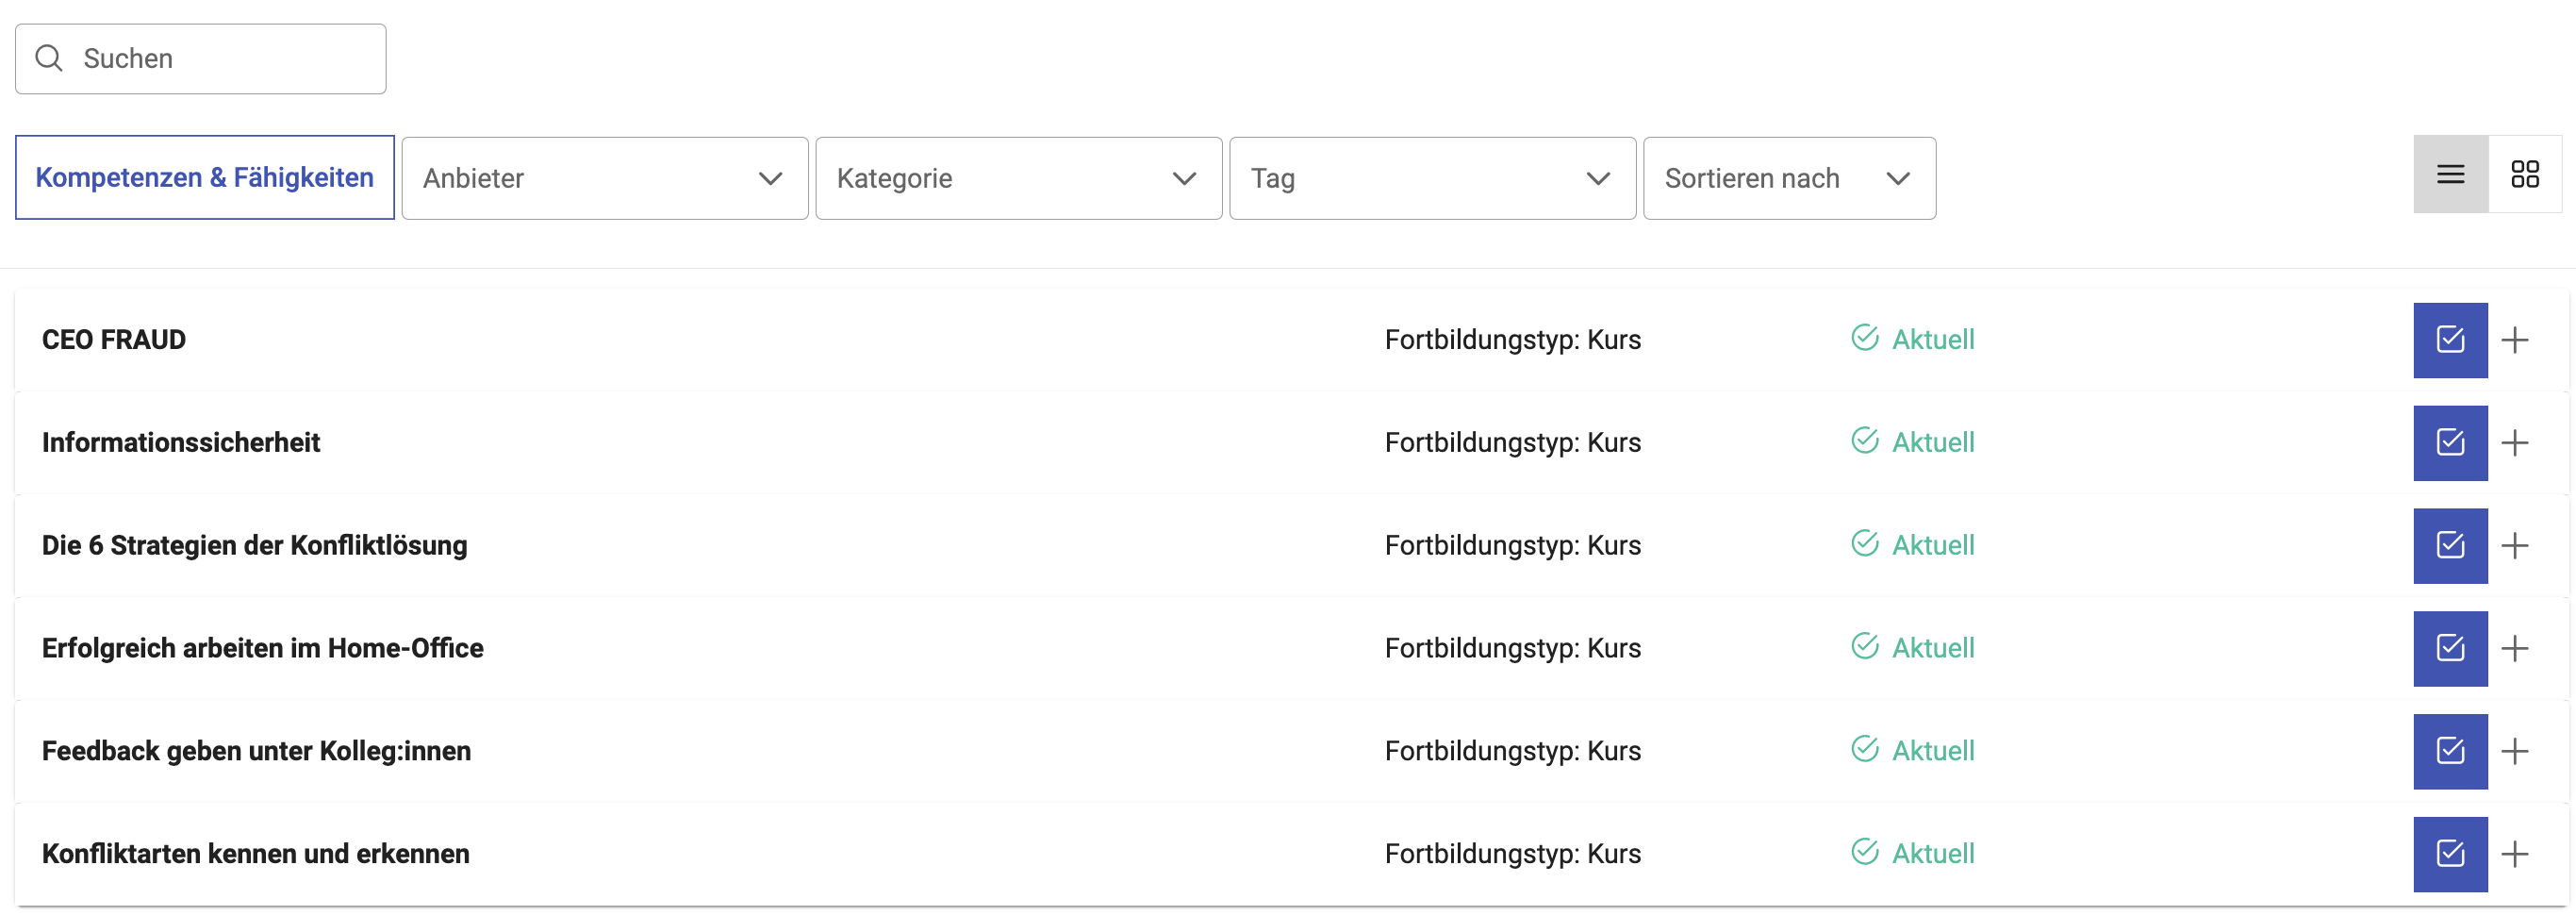
Task: Click into the Suchen search field
Action: 220,59
